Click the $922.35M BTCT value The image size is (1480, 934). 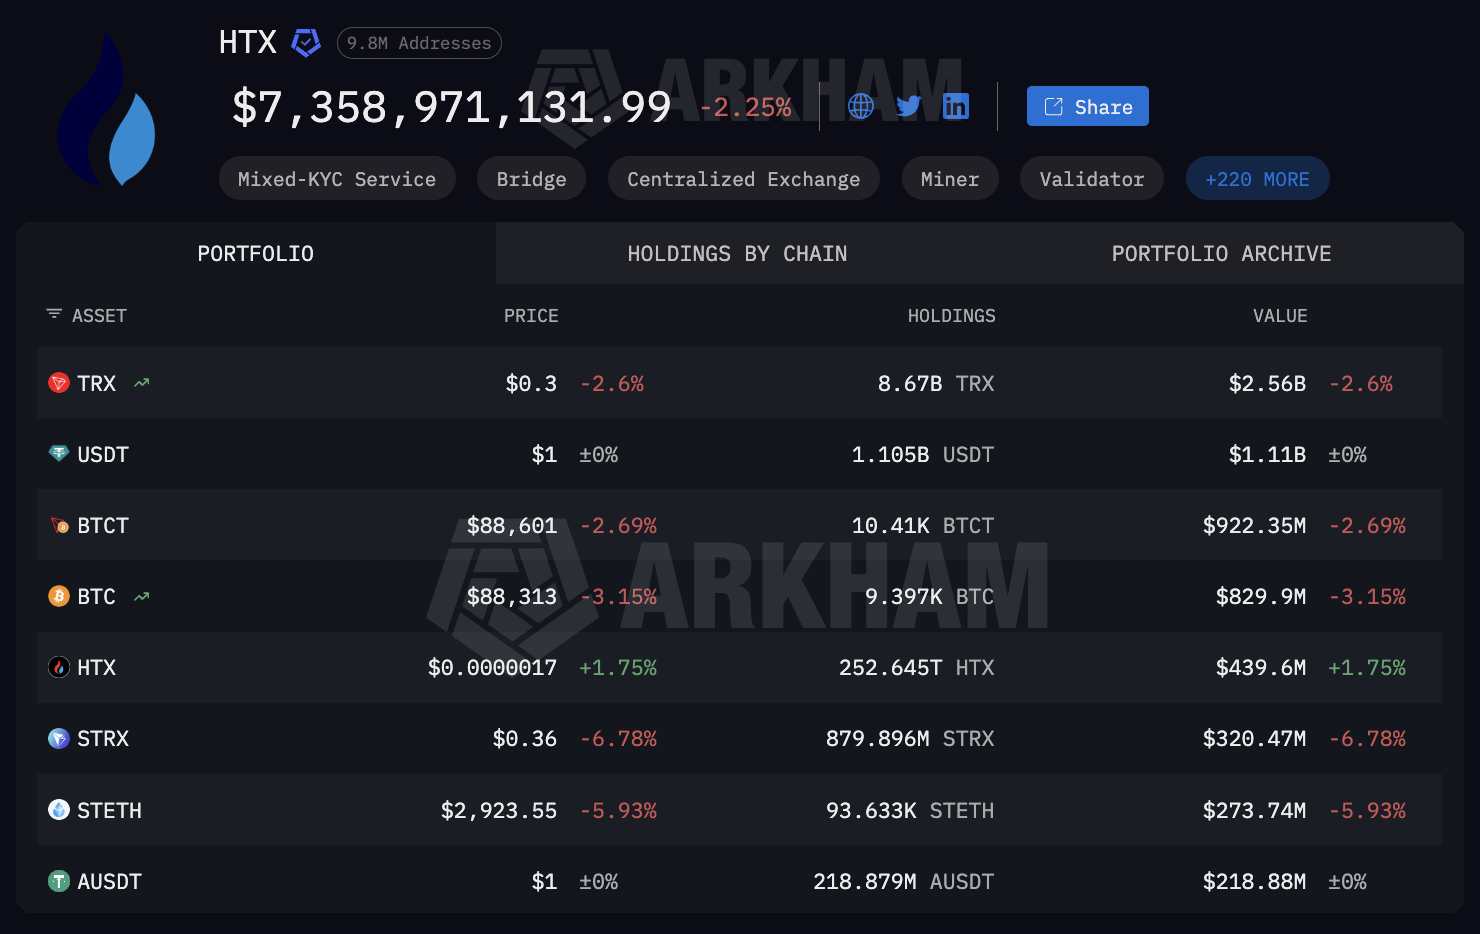tap(1254, 525)
